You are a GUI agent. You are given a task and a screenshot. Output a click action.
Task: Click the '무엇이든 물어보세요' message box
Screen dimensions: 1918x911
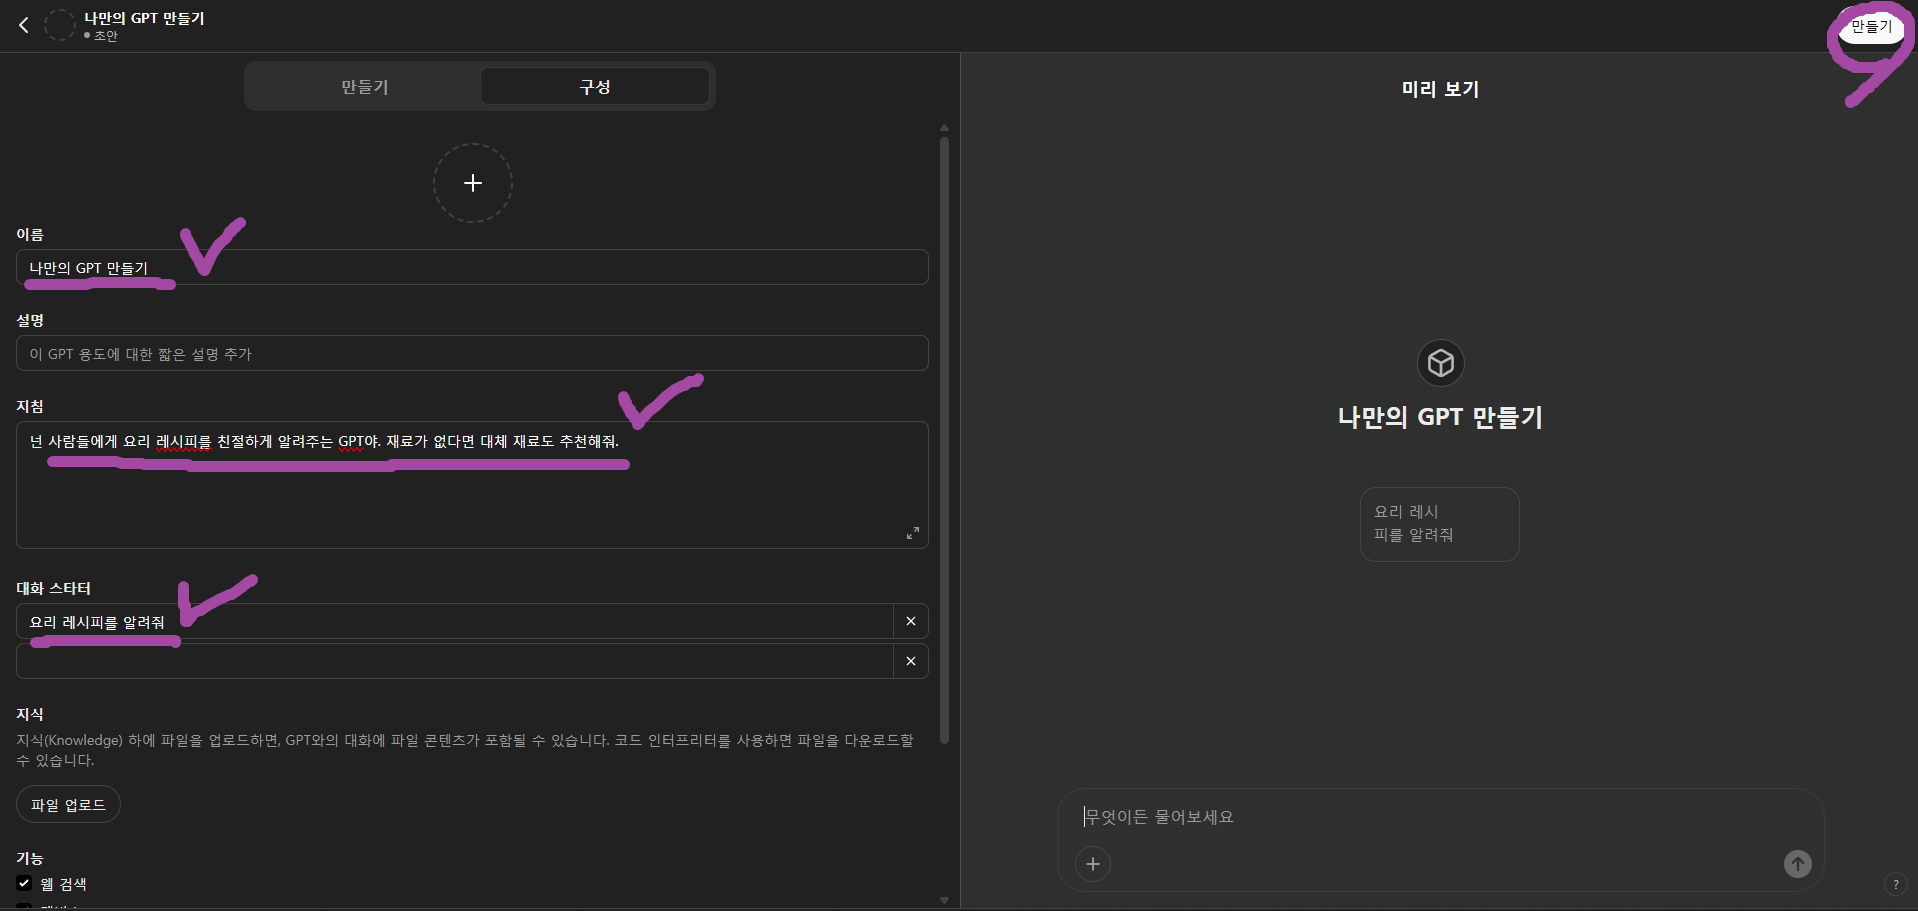click(1440, 817)
